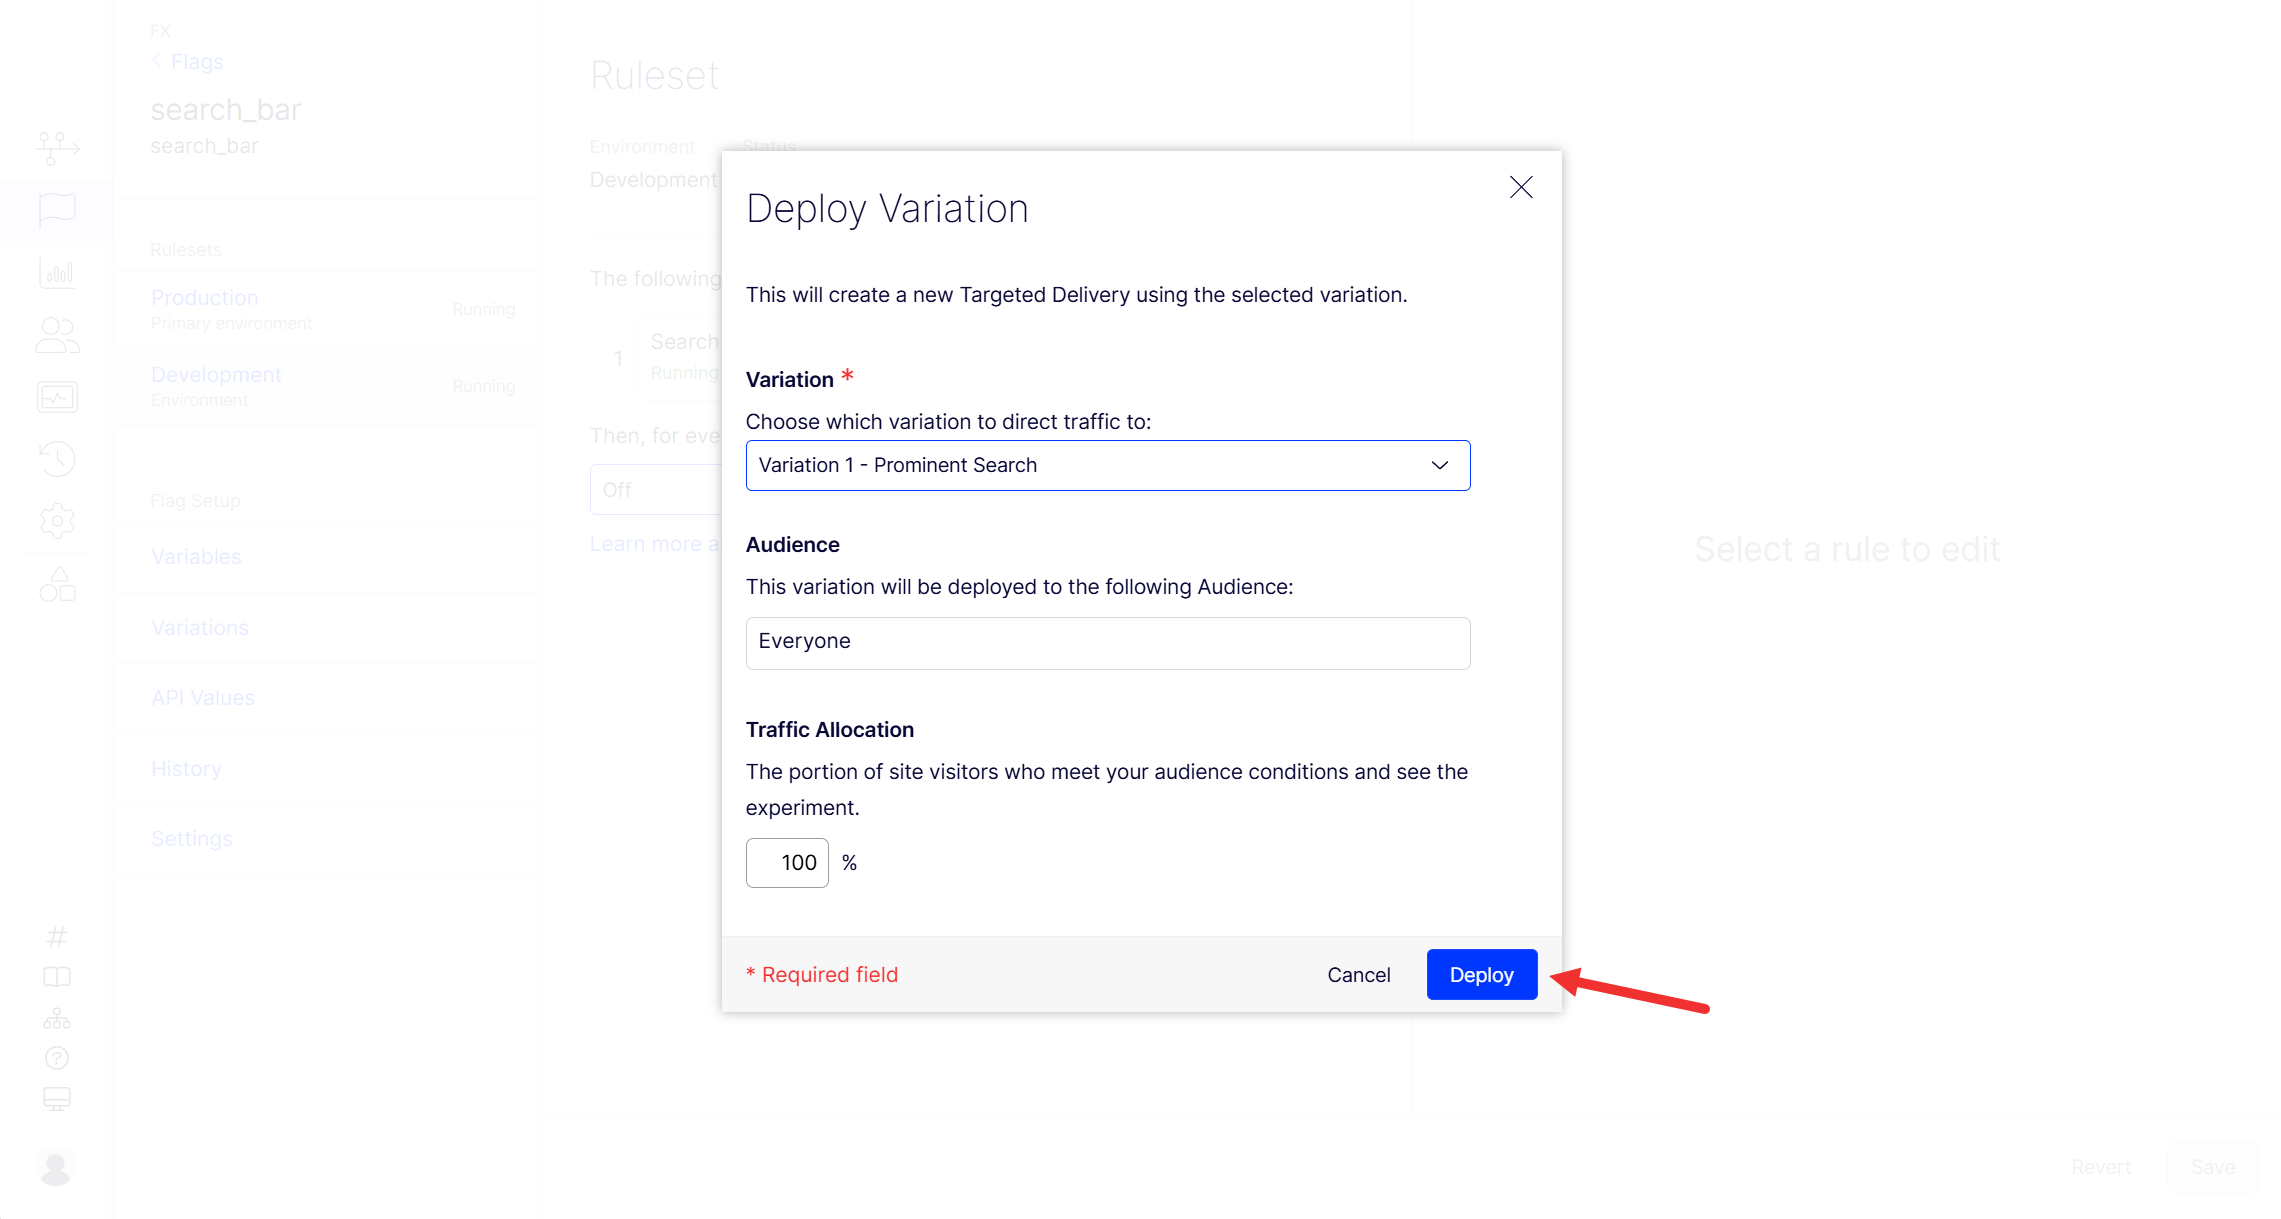Click the help question mark icon
Screen dimensions: 2281x1219
click(x=57, y=1057)
